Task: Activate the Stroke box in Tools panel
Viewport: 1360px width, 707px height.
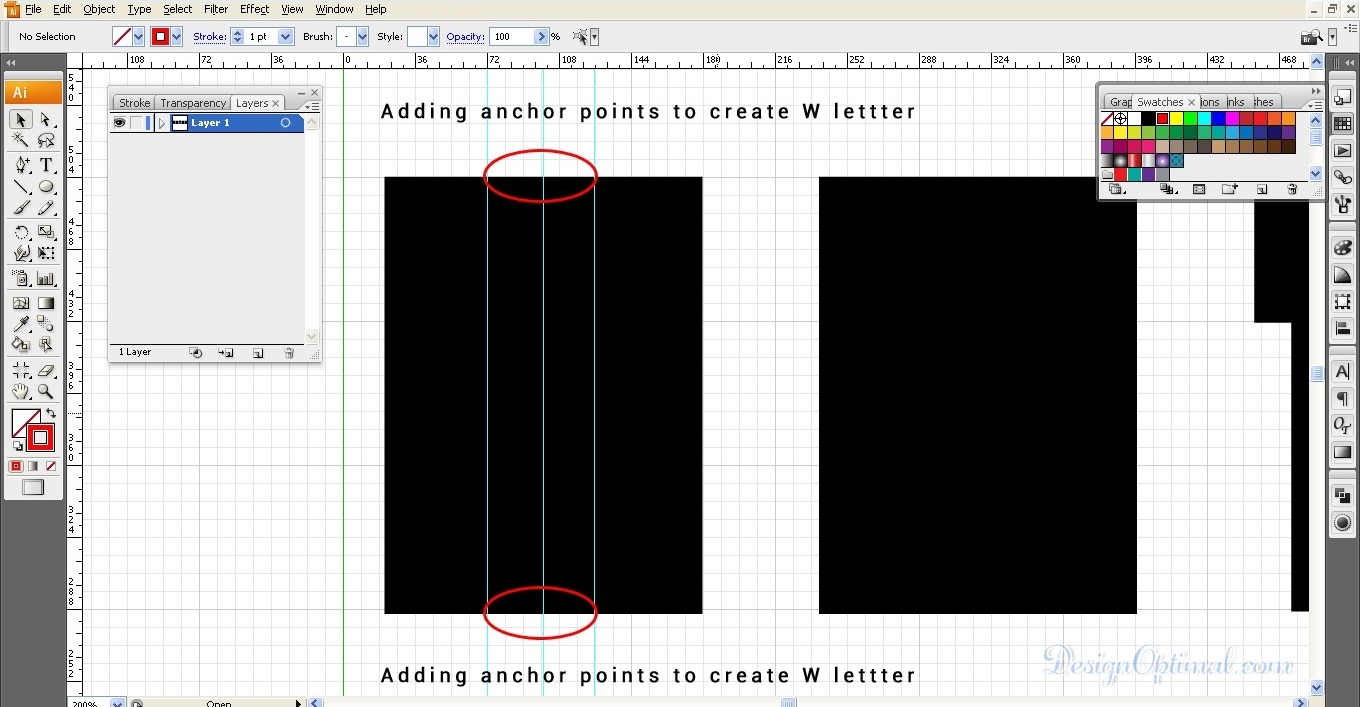Action: tap(40, 437)
